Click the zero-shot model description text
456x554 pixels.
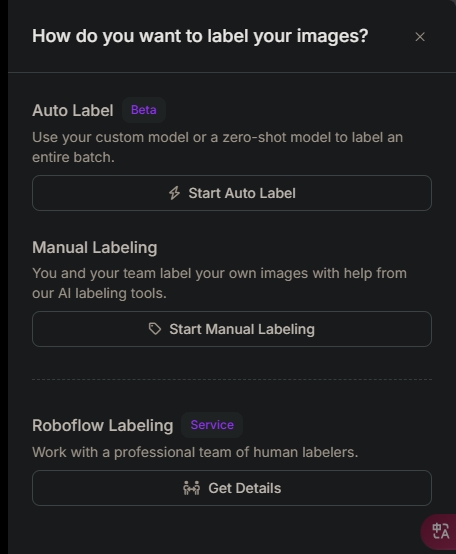point(218,147)
